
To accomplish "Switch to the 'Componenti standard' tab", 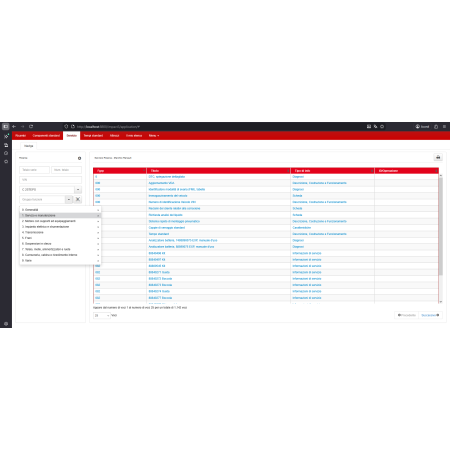I will [46, 136].
